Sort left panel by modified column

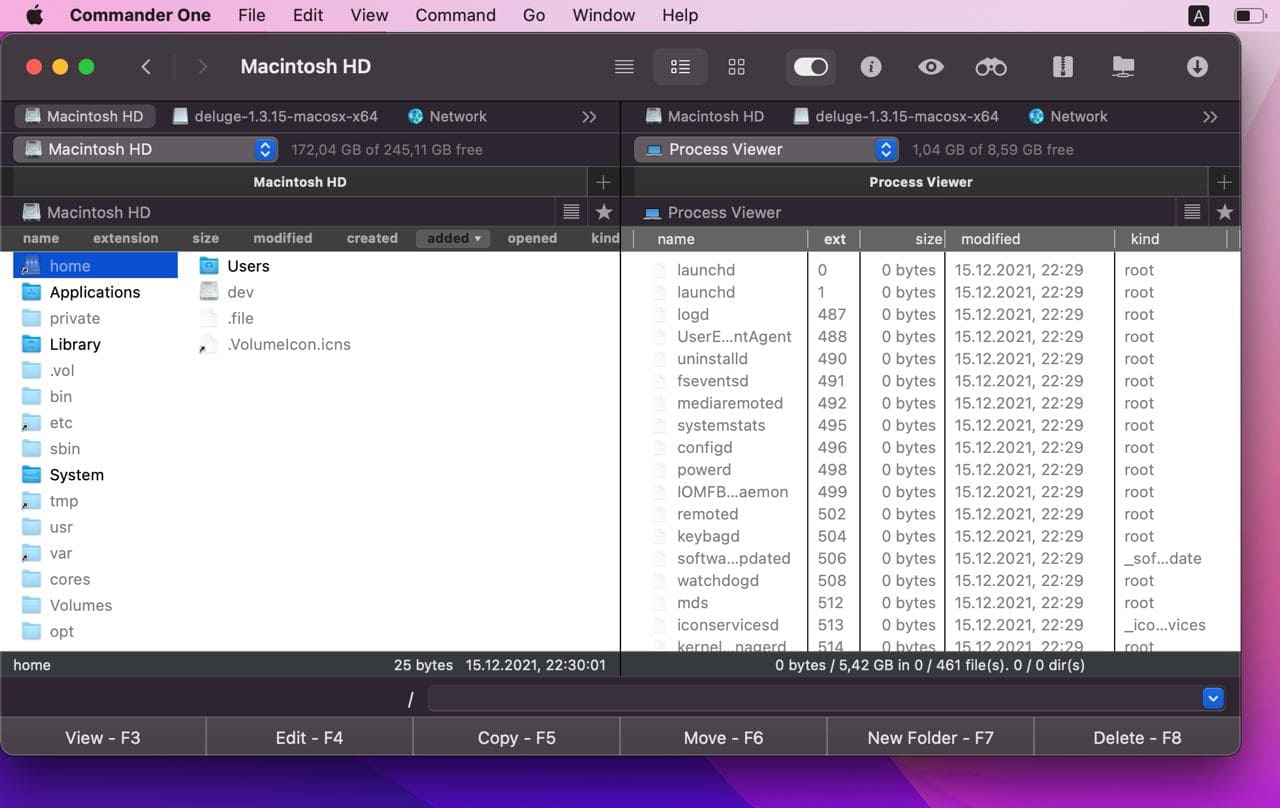(x=282, y=238)
